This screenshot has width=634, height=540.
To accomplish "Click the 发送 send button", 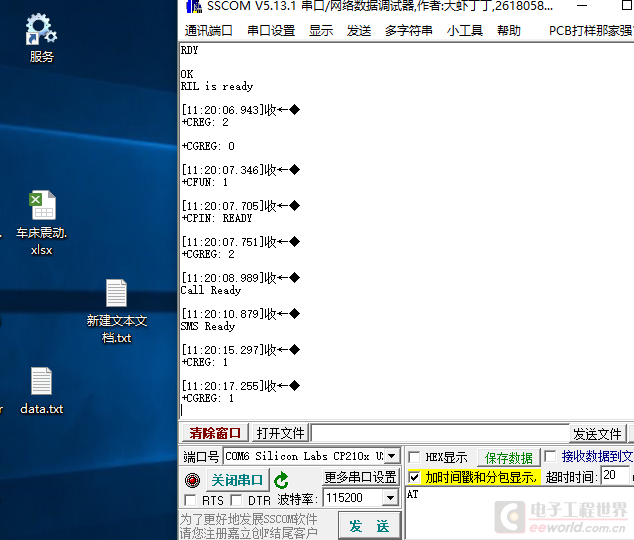I will point(369,525).
